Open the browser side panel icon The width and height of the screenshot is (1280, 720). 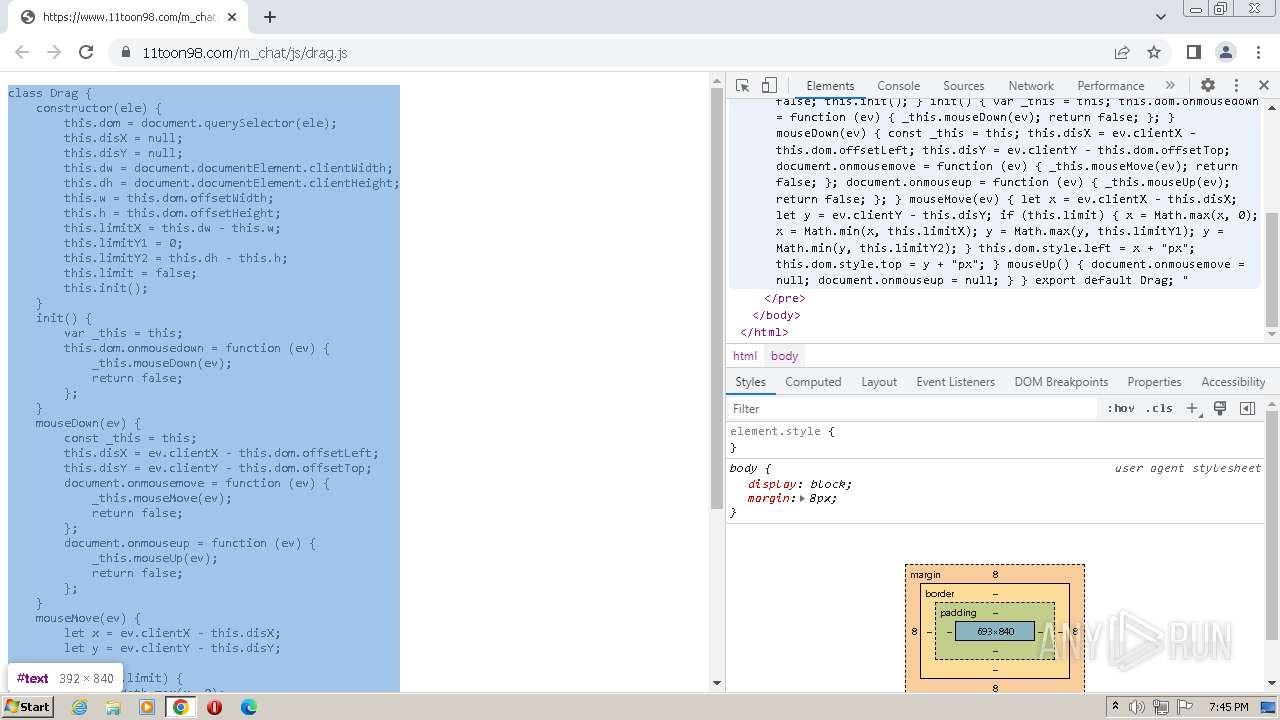click(x=1194, y=52)
